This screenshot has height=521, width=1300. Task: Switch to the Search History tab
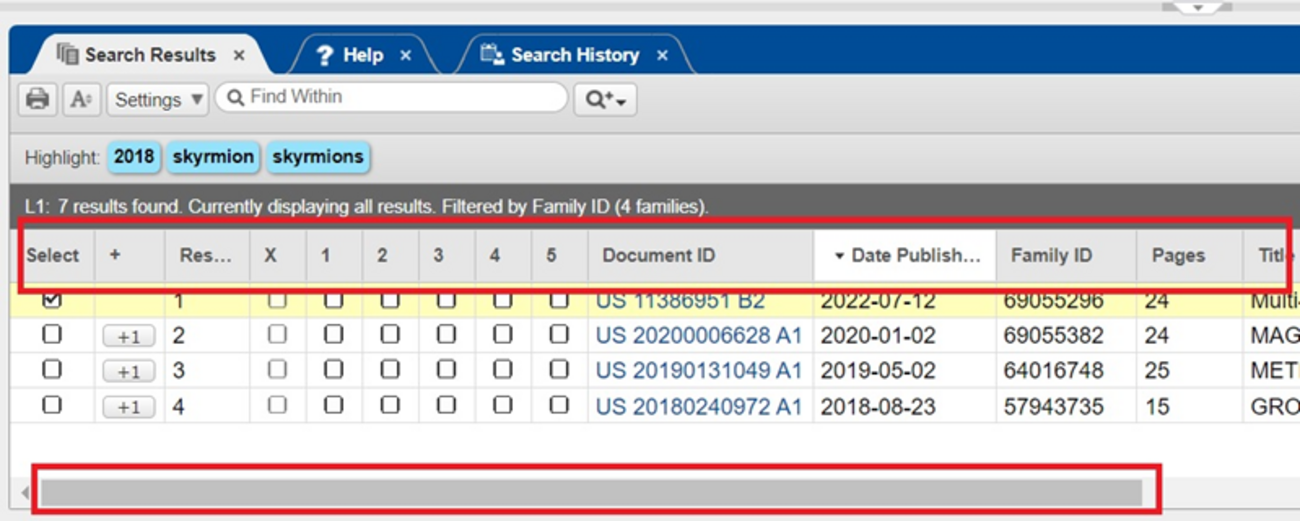coord(574,55)
